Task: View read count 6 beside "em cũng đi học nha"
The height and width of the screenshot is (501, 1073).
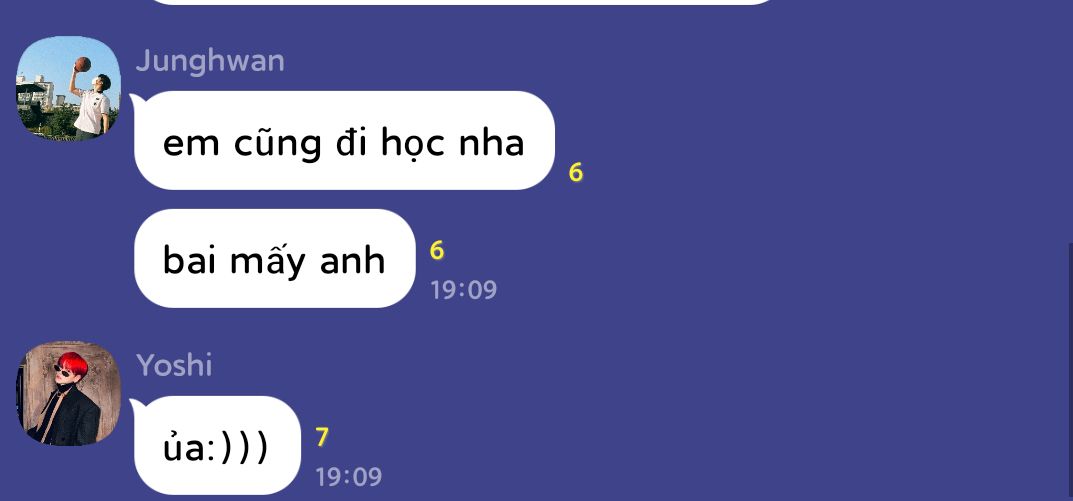Action: pyautogui.click(x=576, y=173)
